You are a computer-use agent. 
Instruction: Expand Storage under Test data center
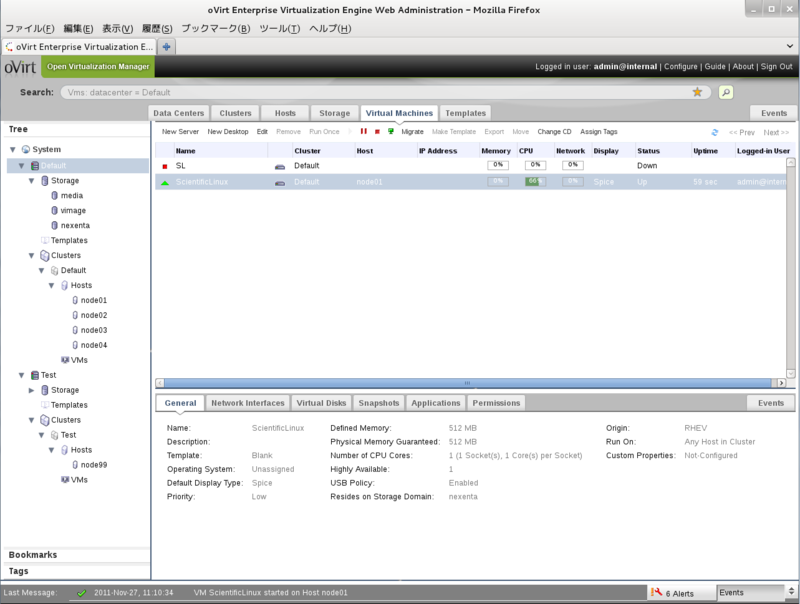pos(32,390)
